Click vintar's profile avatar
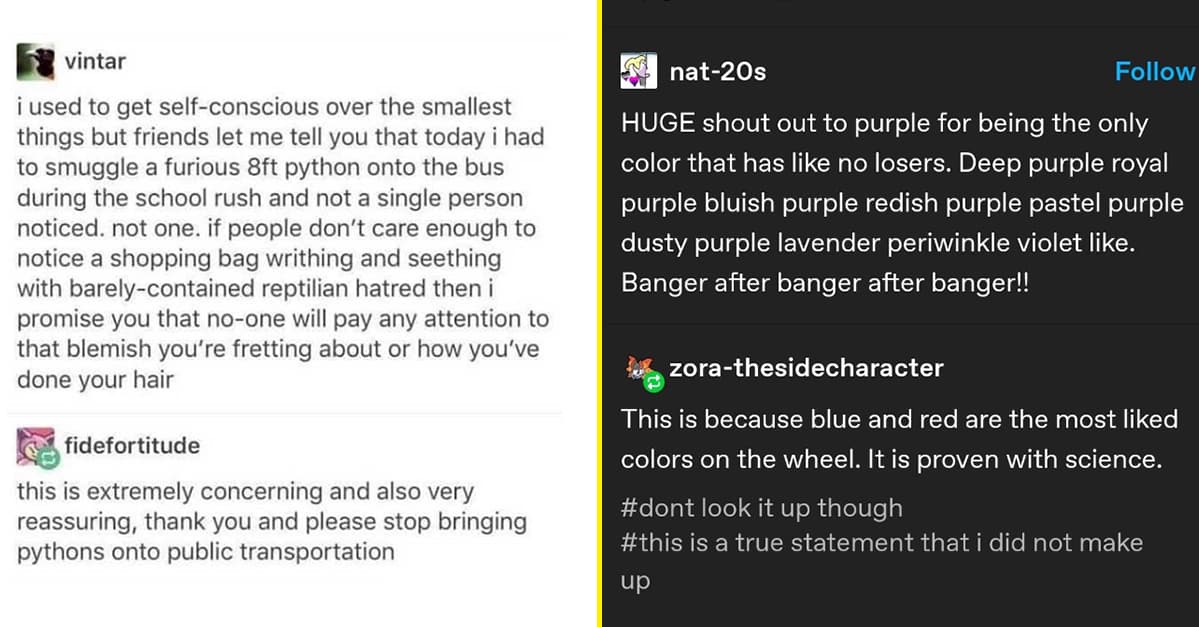The width and height of the screenshot is (1199, 627). point(35,62)
